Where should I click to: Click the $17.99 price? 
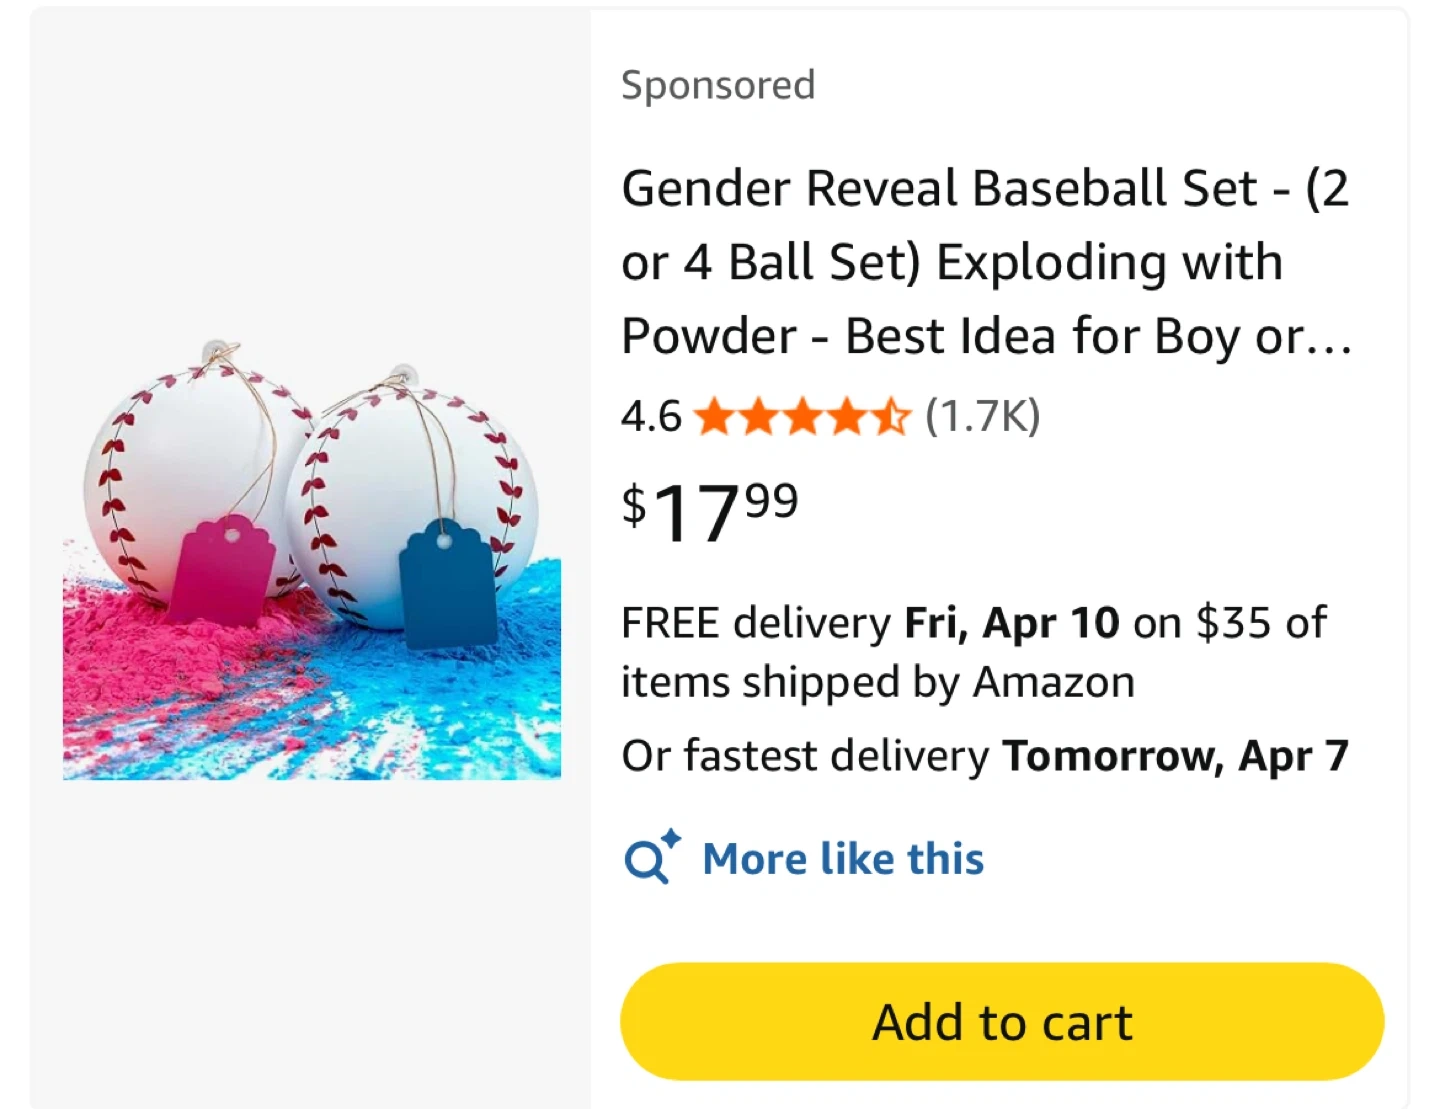(710, 511)
